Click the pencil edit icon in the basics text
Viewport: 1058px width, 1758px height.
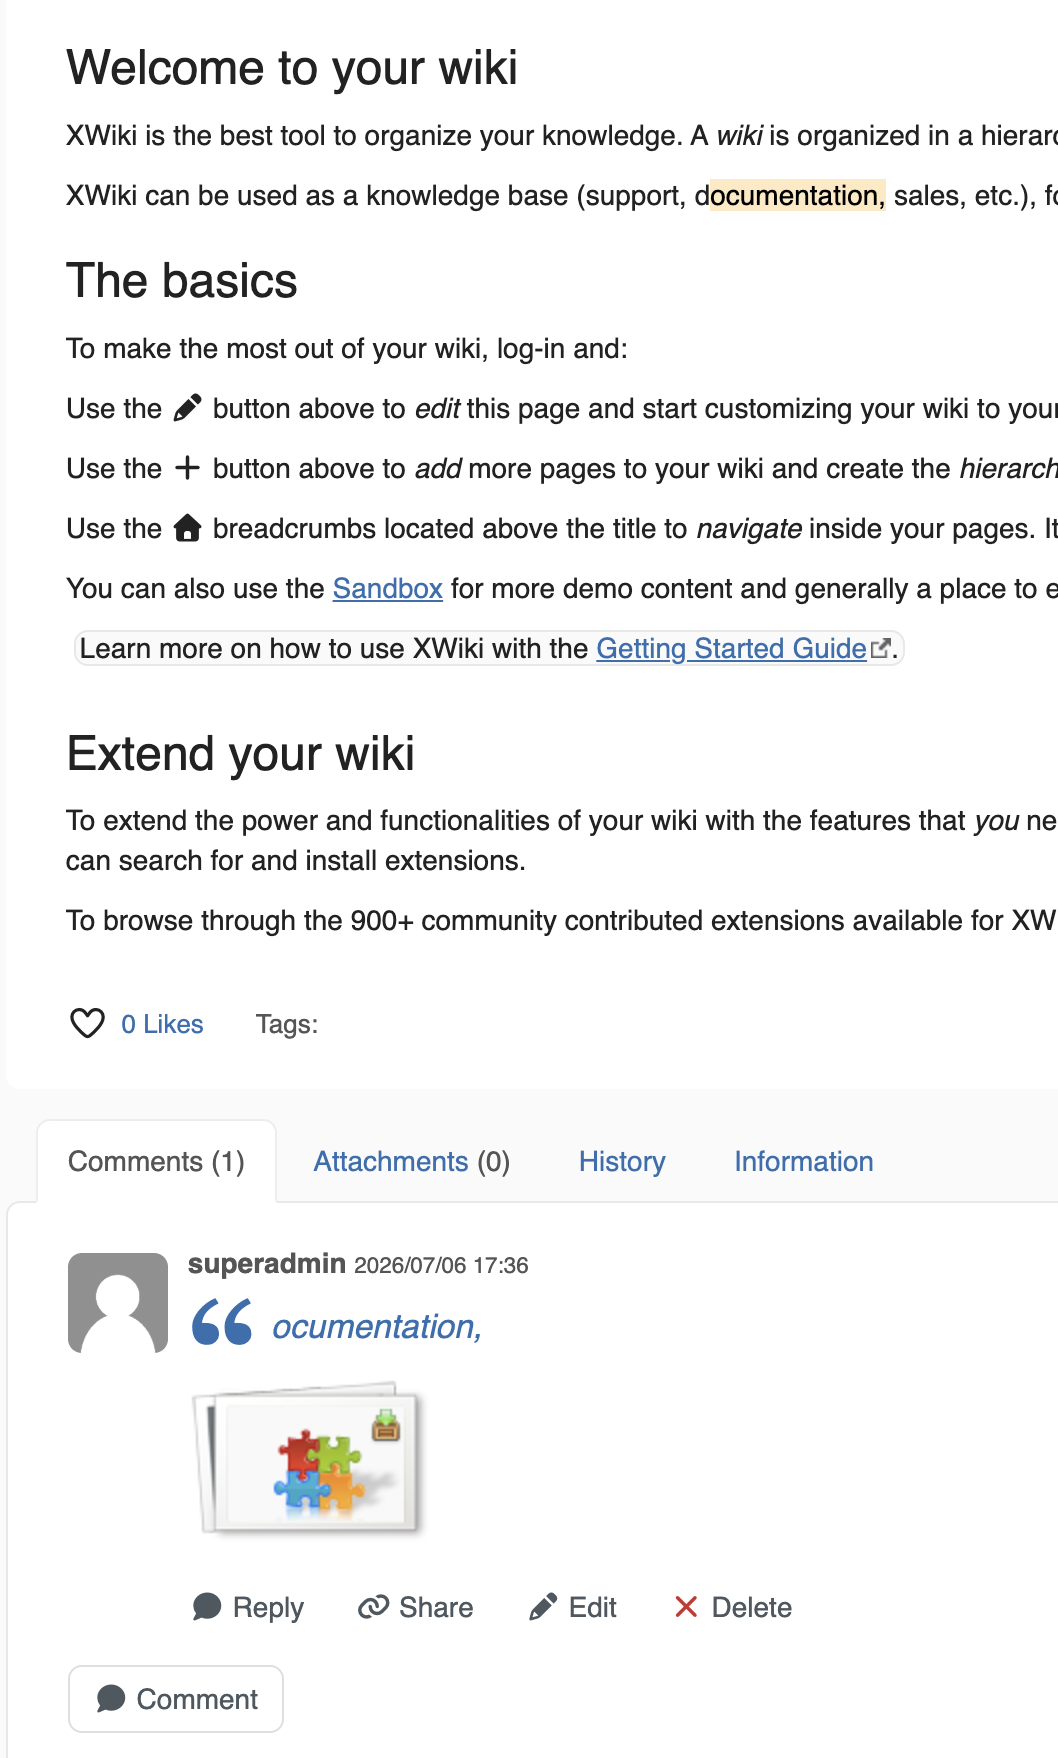click(187, 408)
